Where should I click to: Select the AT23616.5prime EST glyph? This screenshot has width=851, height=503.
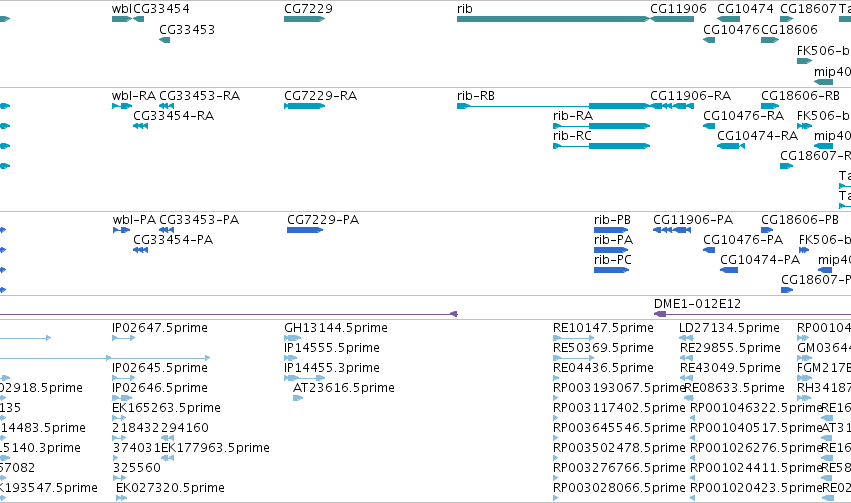click(x=298, y=398)
